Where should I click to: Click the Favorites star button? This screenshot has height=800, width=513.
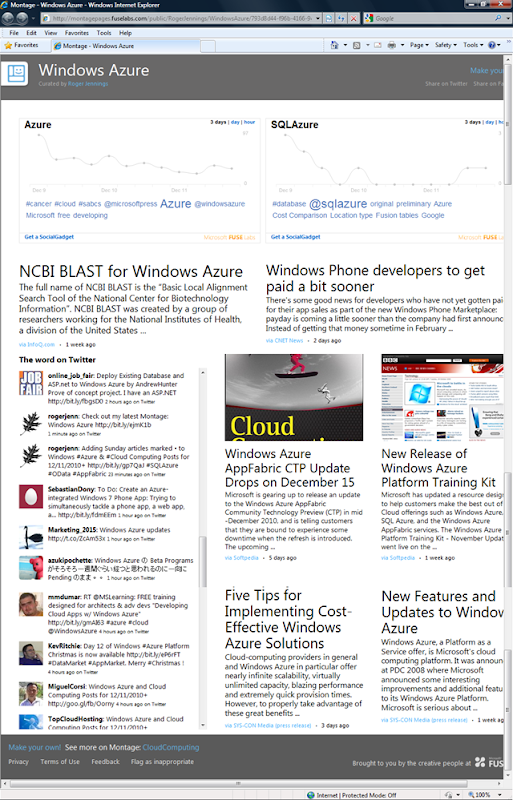(21, 45)
